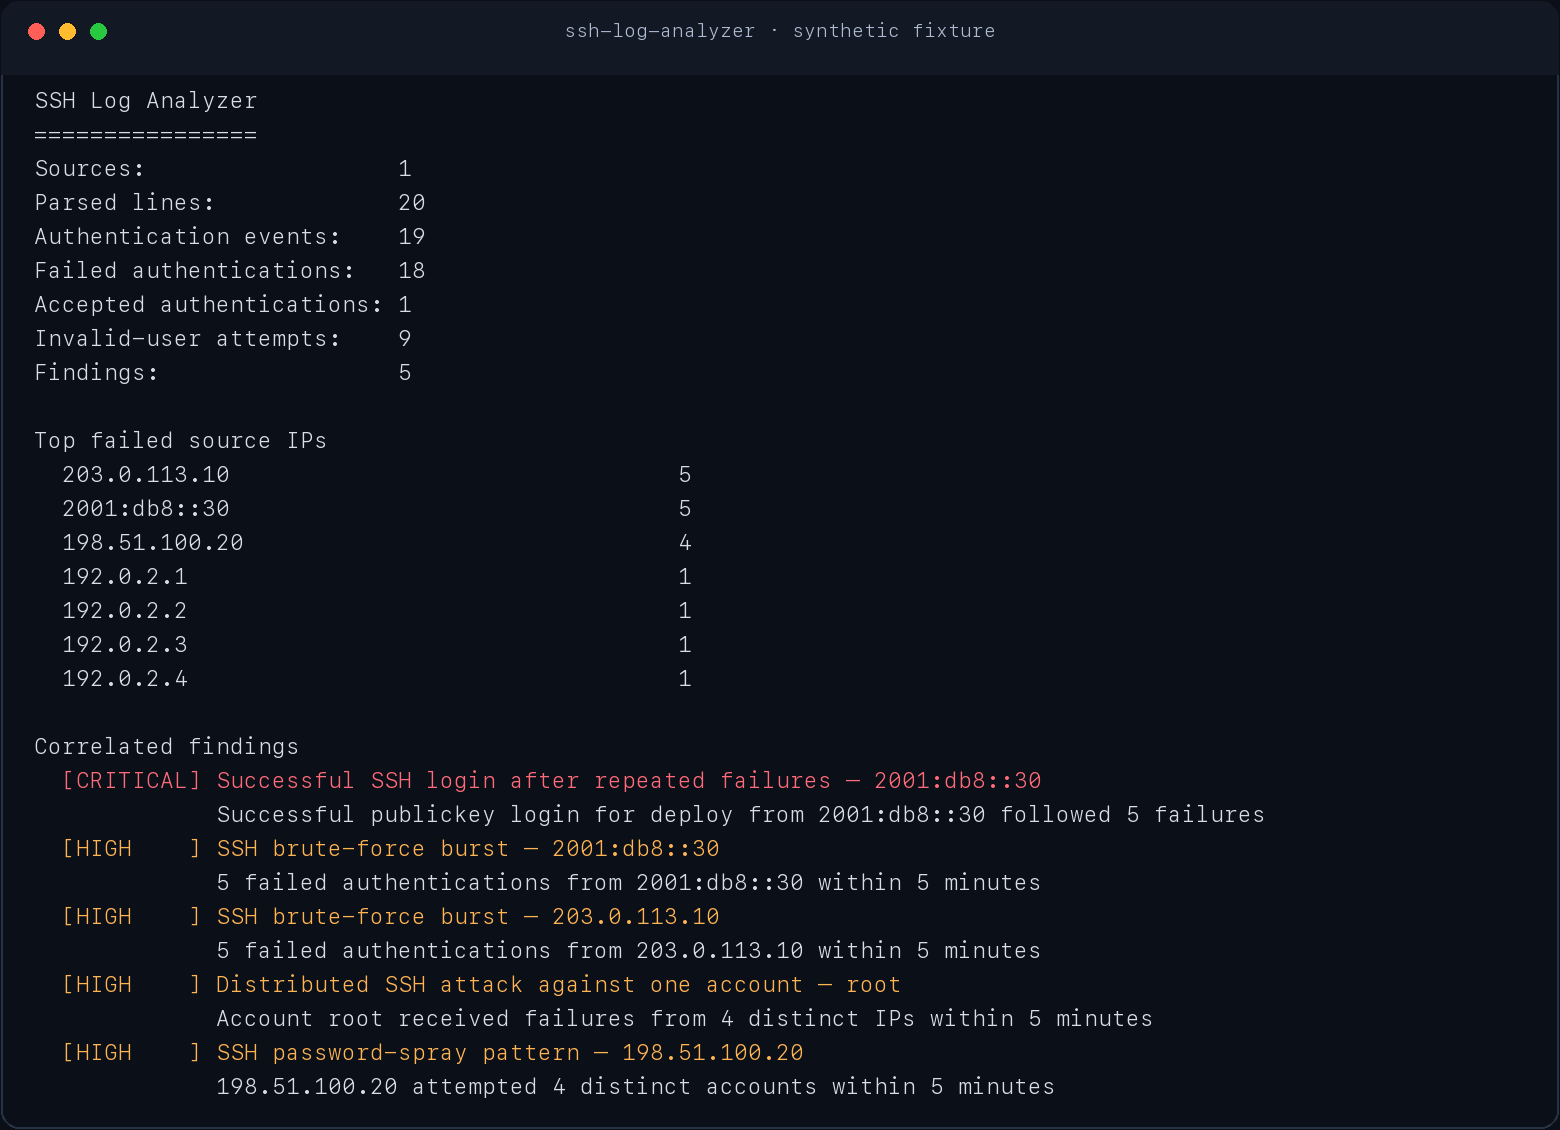Image resolution: width=1560 pixels, height=1130 pixels.
Task: Click the window title 'ssh-log-analyzer · synthetic fixture'
Action: (780, 31)
